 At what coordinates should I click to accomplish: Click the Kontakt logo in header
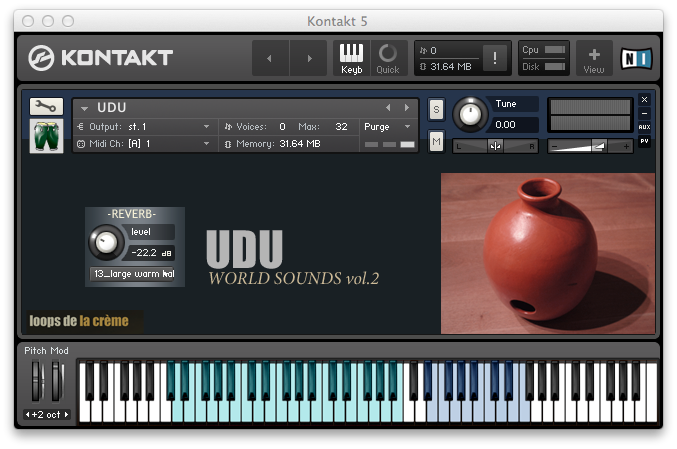tap(101, 58)
